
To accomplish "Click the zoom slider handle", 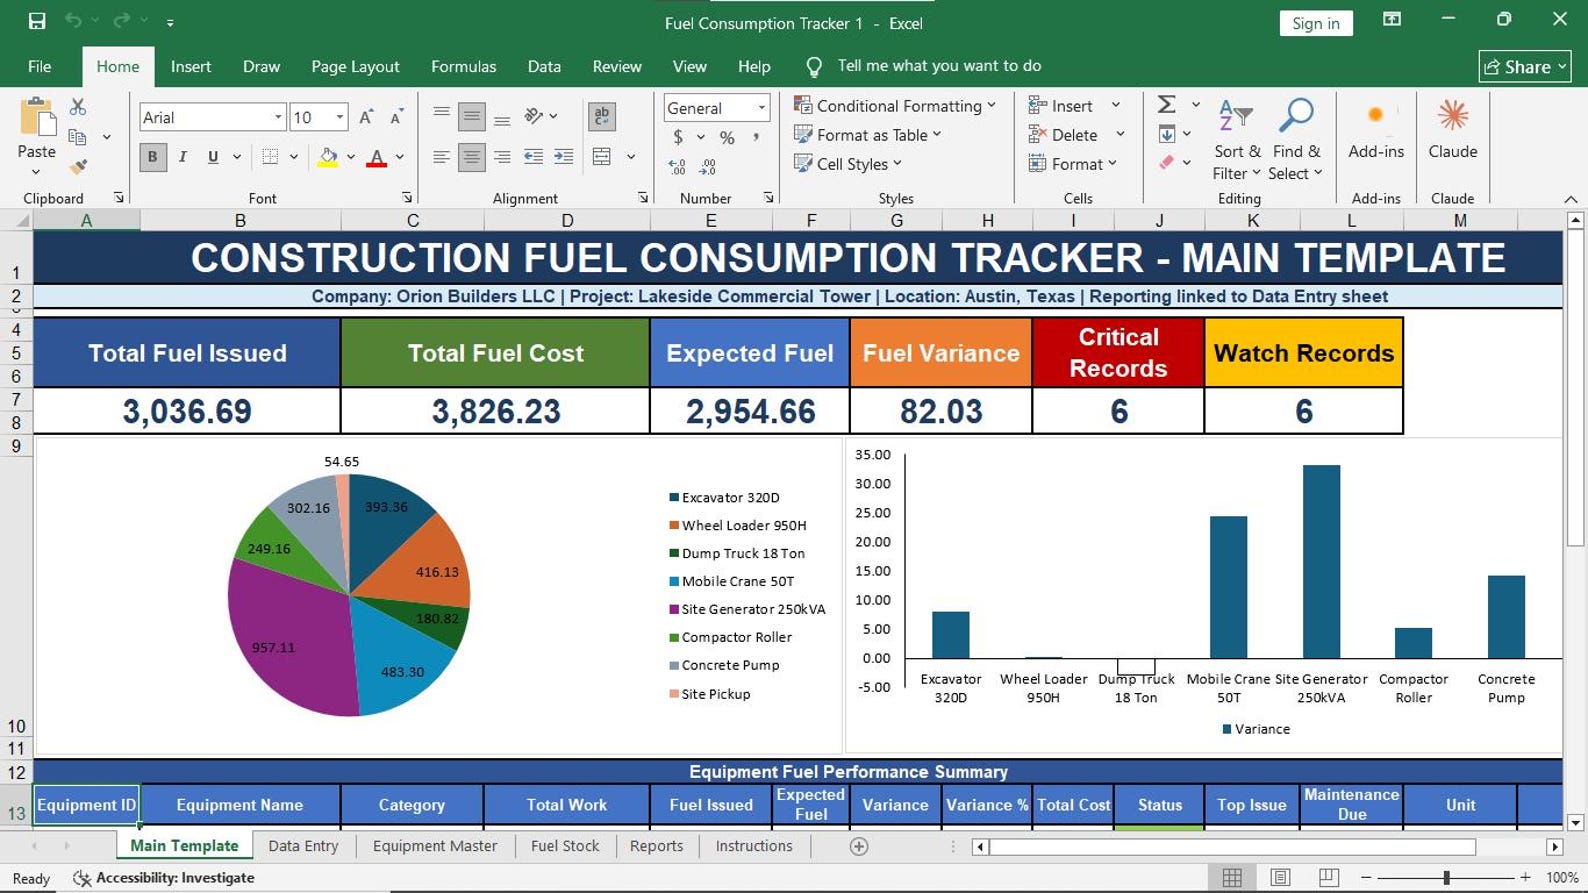I will (1446, 877).
